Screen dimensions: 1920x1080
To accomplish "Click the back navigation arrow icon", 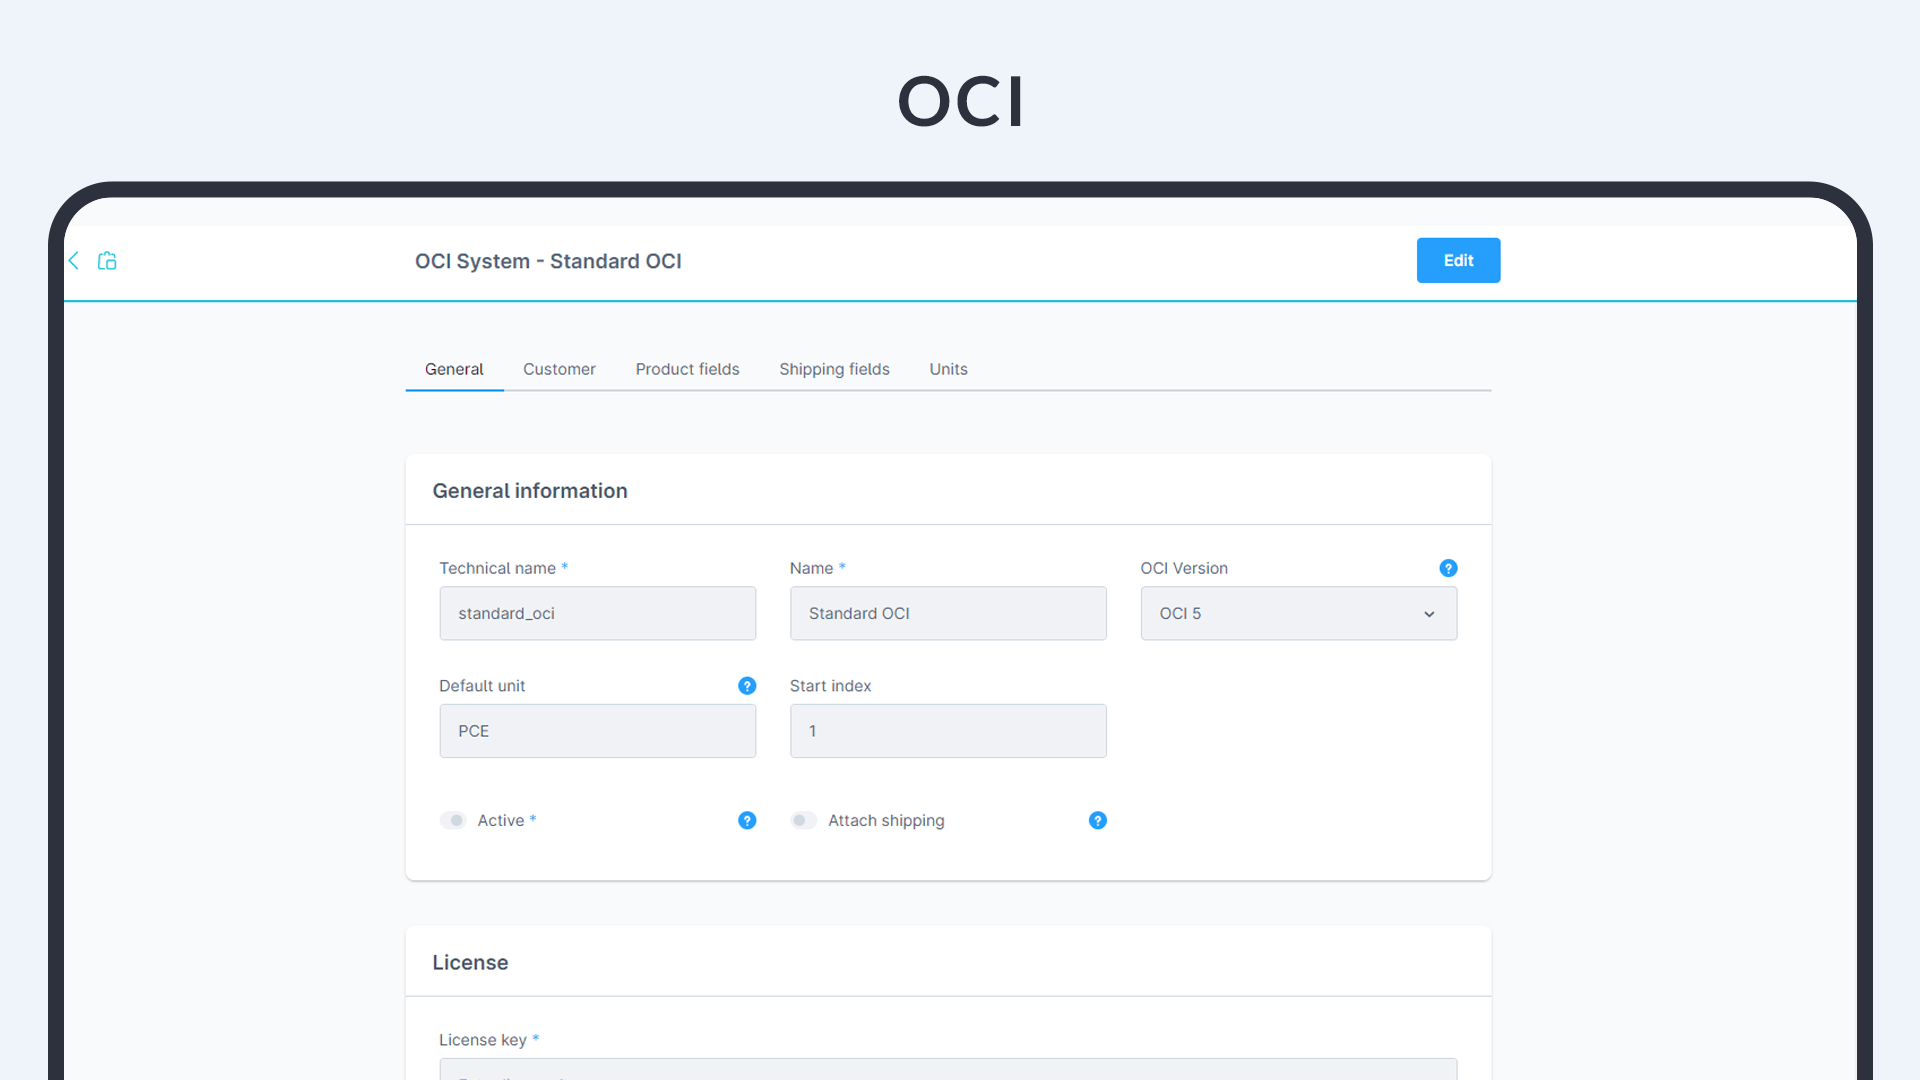I will click(74, 260).
